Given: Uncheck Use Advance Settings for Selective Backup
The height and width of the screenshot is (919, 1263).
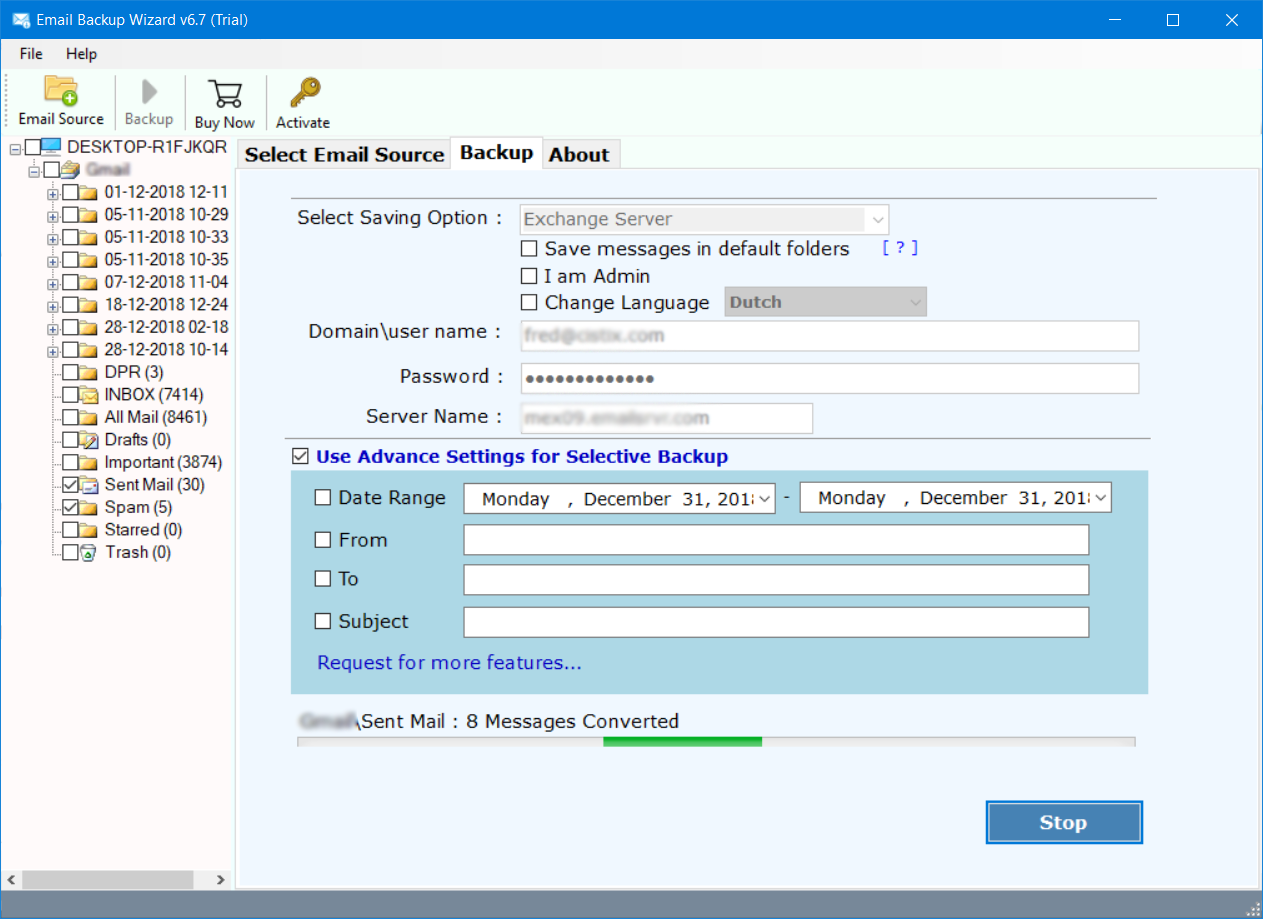Looking at the screenshot, I should (x=300, y=457).
